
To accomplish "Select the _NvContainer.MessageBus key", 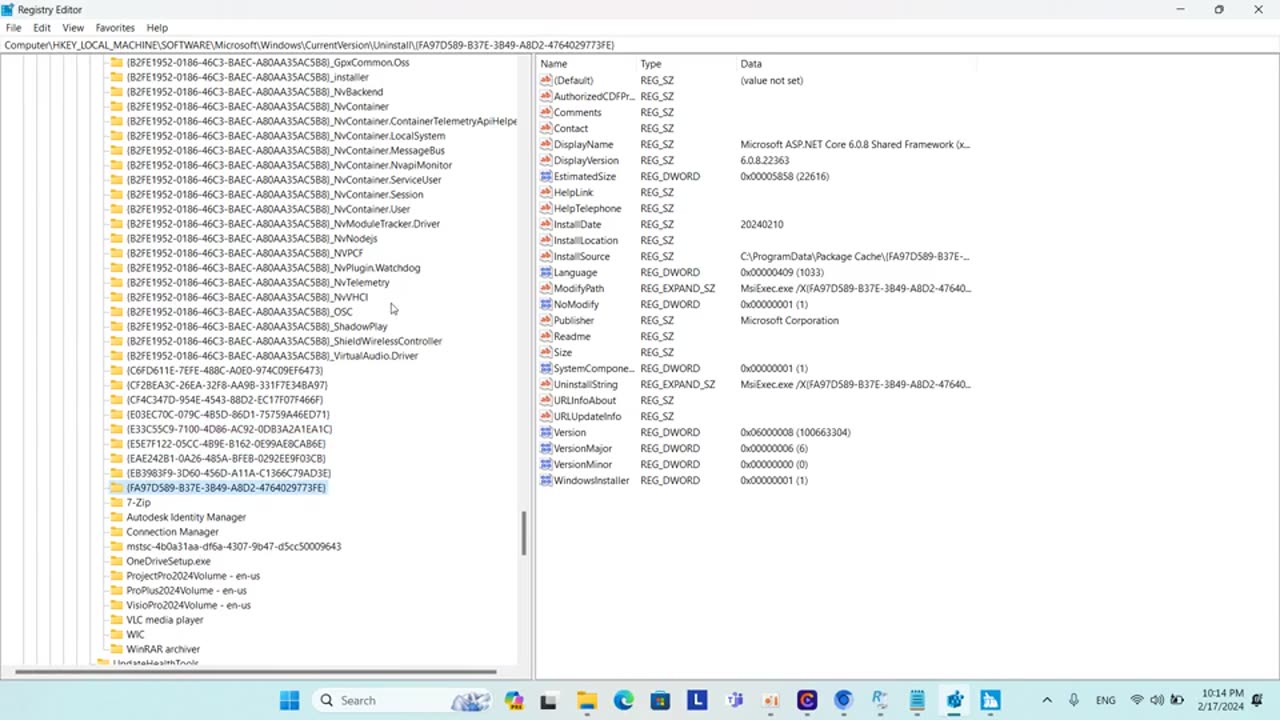I will (x=285, y=150).
